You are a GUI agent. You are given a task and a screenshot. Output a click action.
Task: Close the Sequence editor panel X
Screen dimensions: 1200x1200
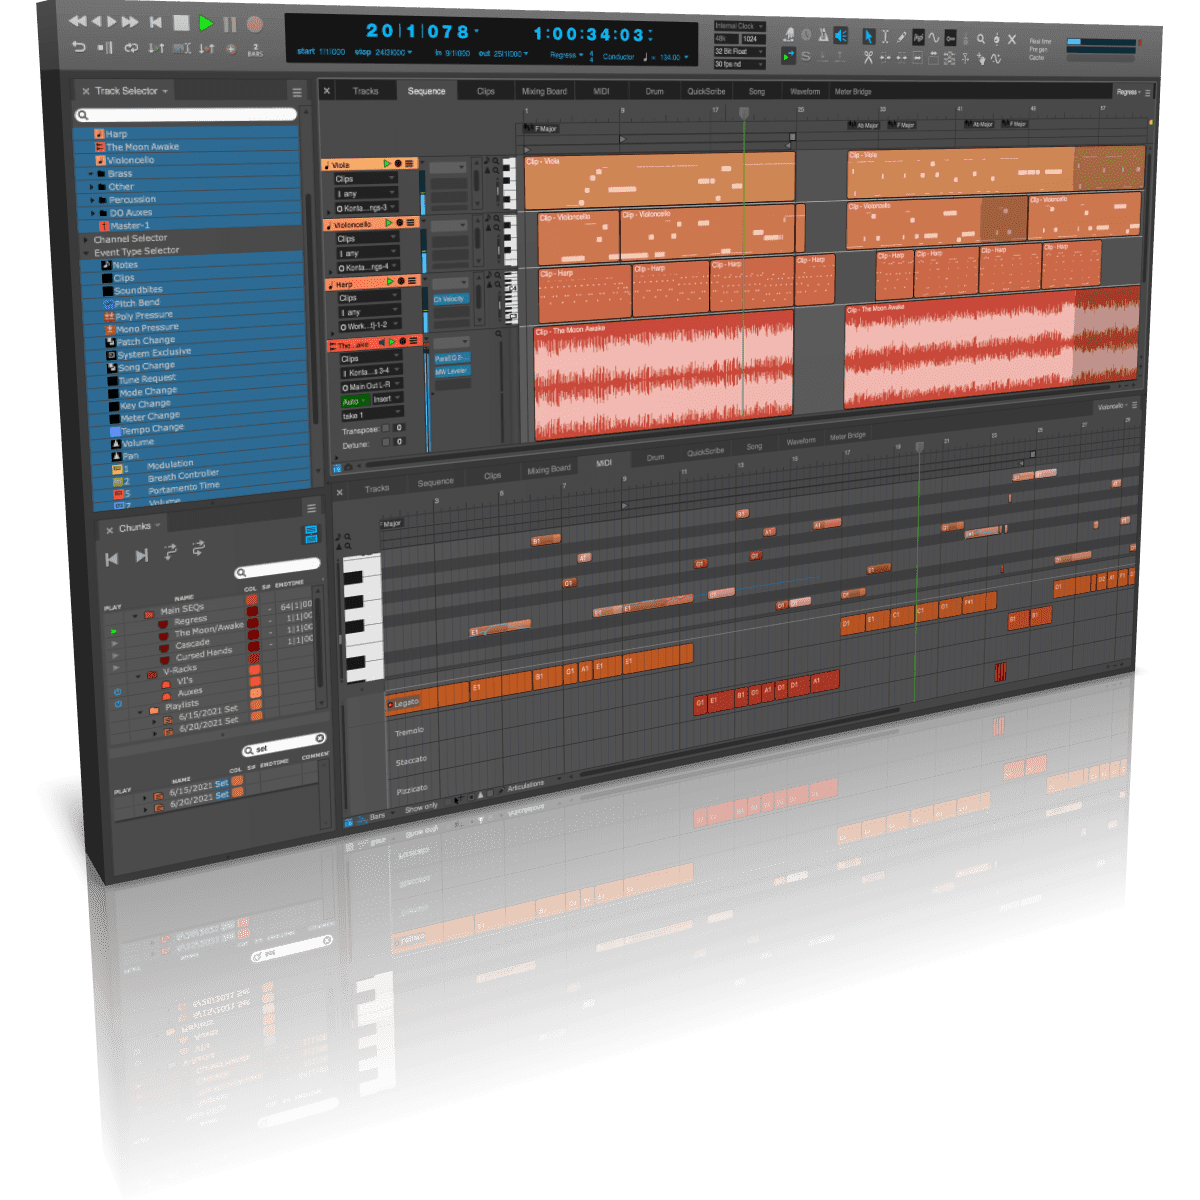327,90
